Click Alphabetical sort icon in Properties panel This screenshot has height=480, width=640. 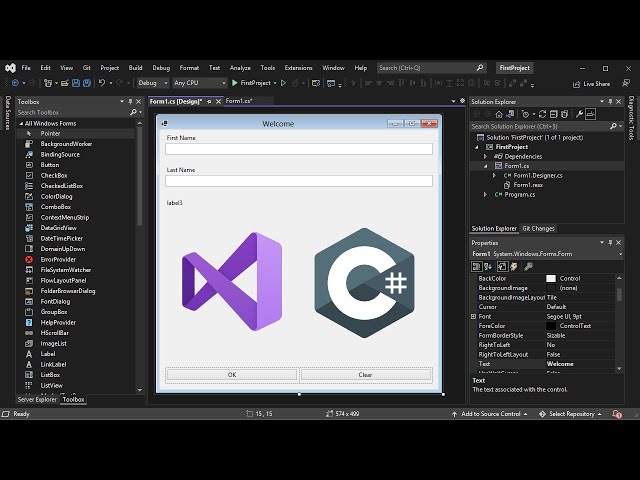point(488,267)
